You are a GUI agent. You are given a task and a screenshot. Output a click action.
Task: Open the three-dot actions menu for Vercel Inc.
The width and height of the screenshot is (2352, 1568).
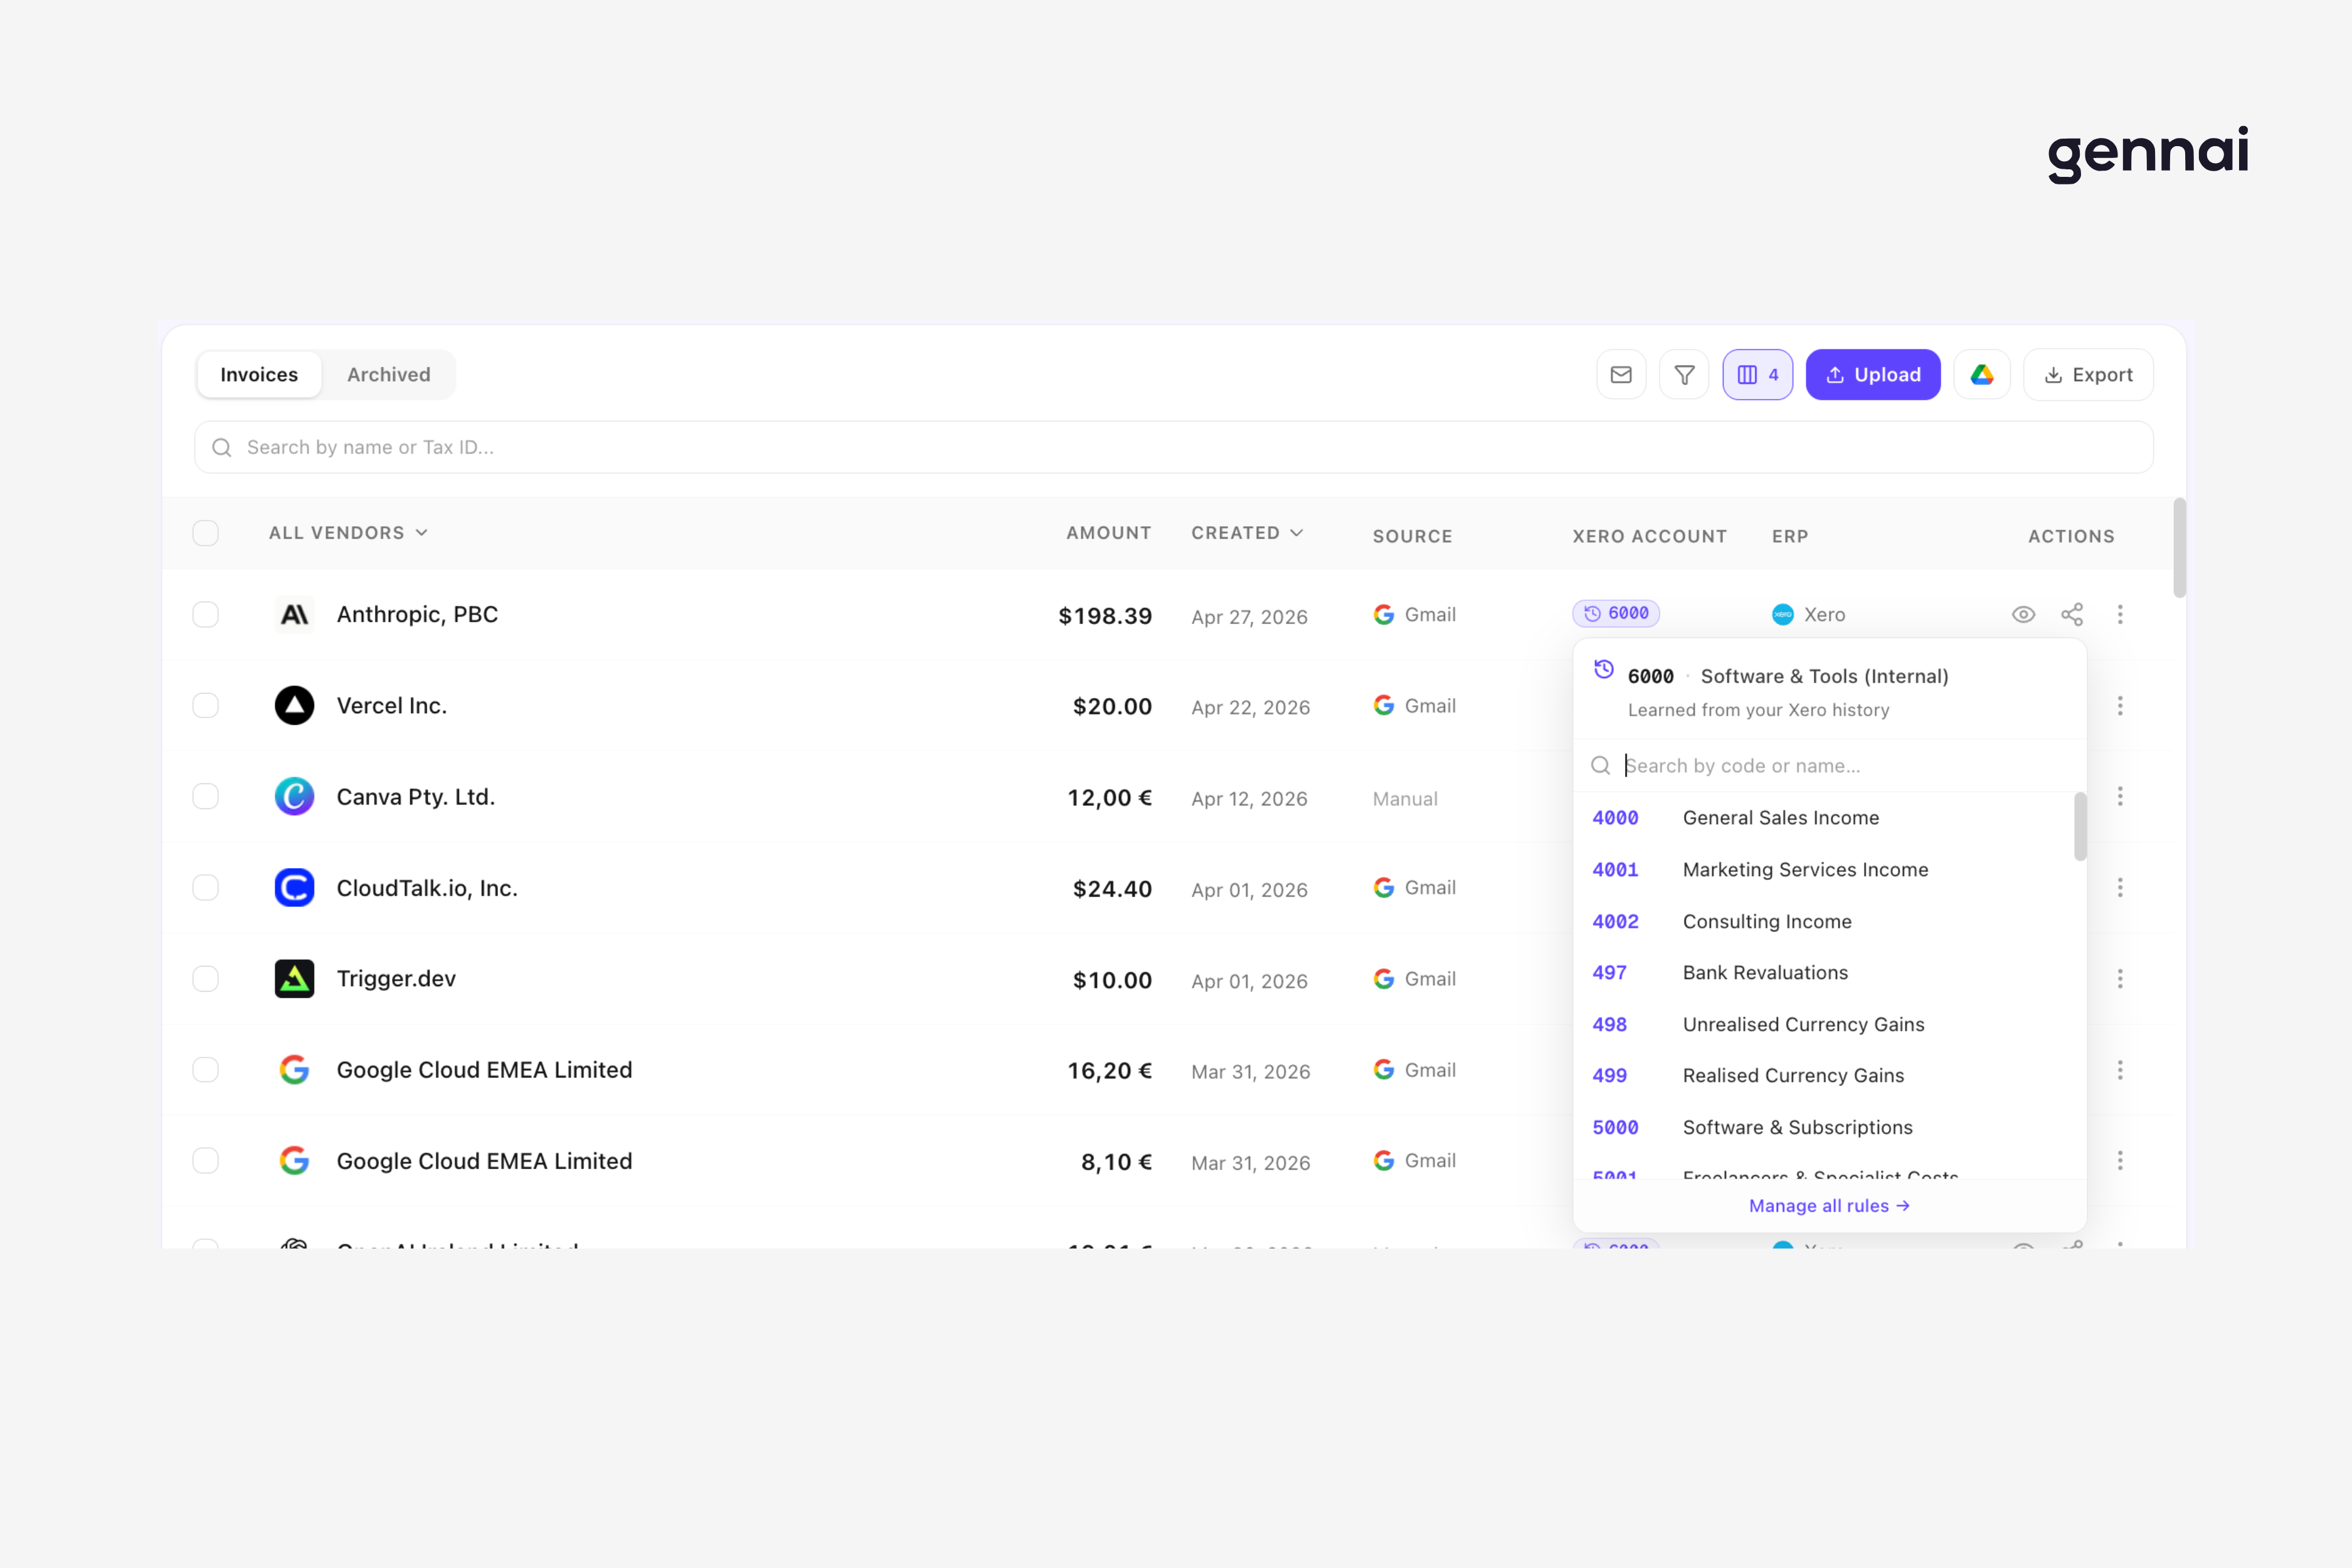[x=2120, y=705]
